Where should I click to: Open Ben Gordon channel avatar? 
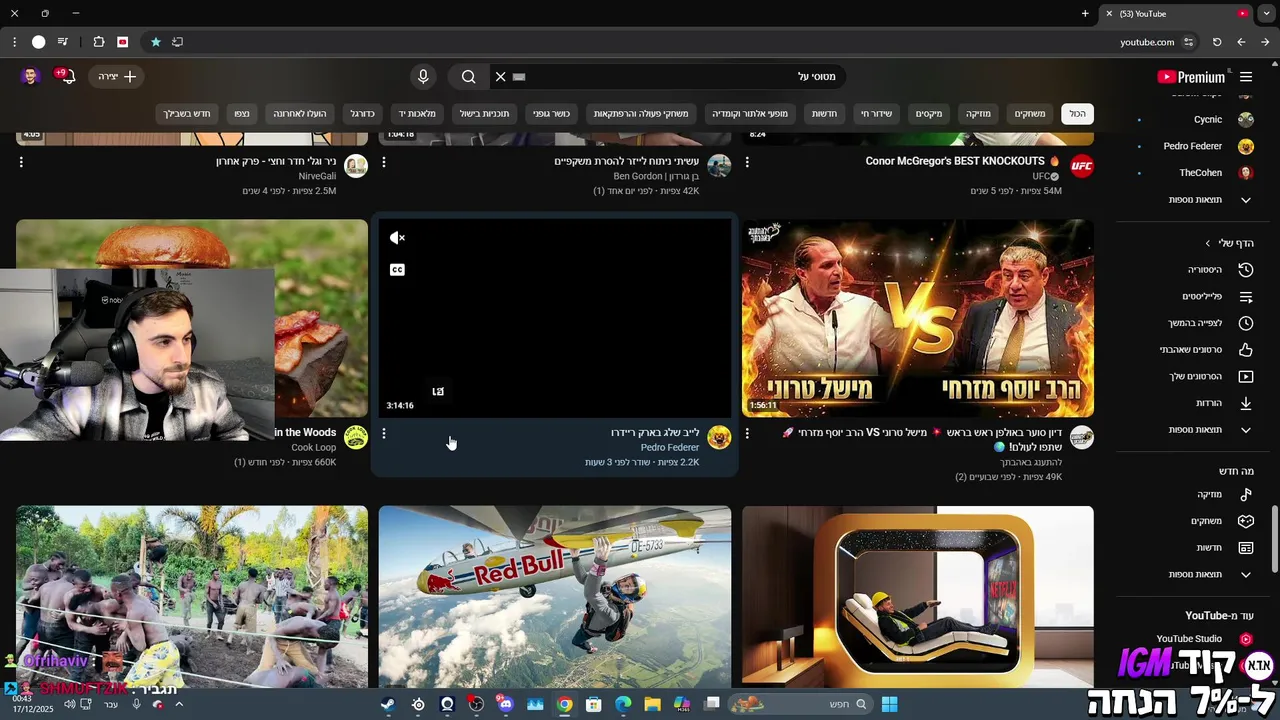[x=719, y=166]
